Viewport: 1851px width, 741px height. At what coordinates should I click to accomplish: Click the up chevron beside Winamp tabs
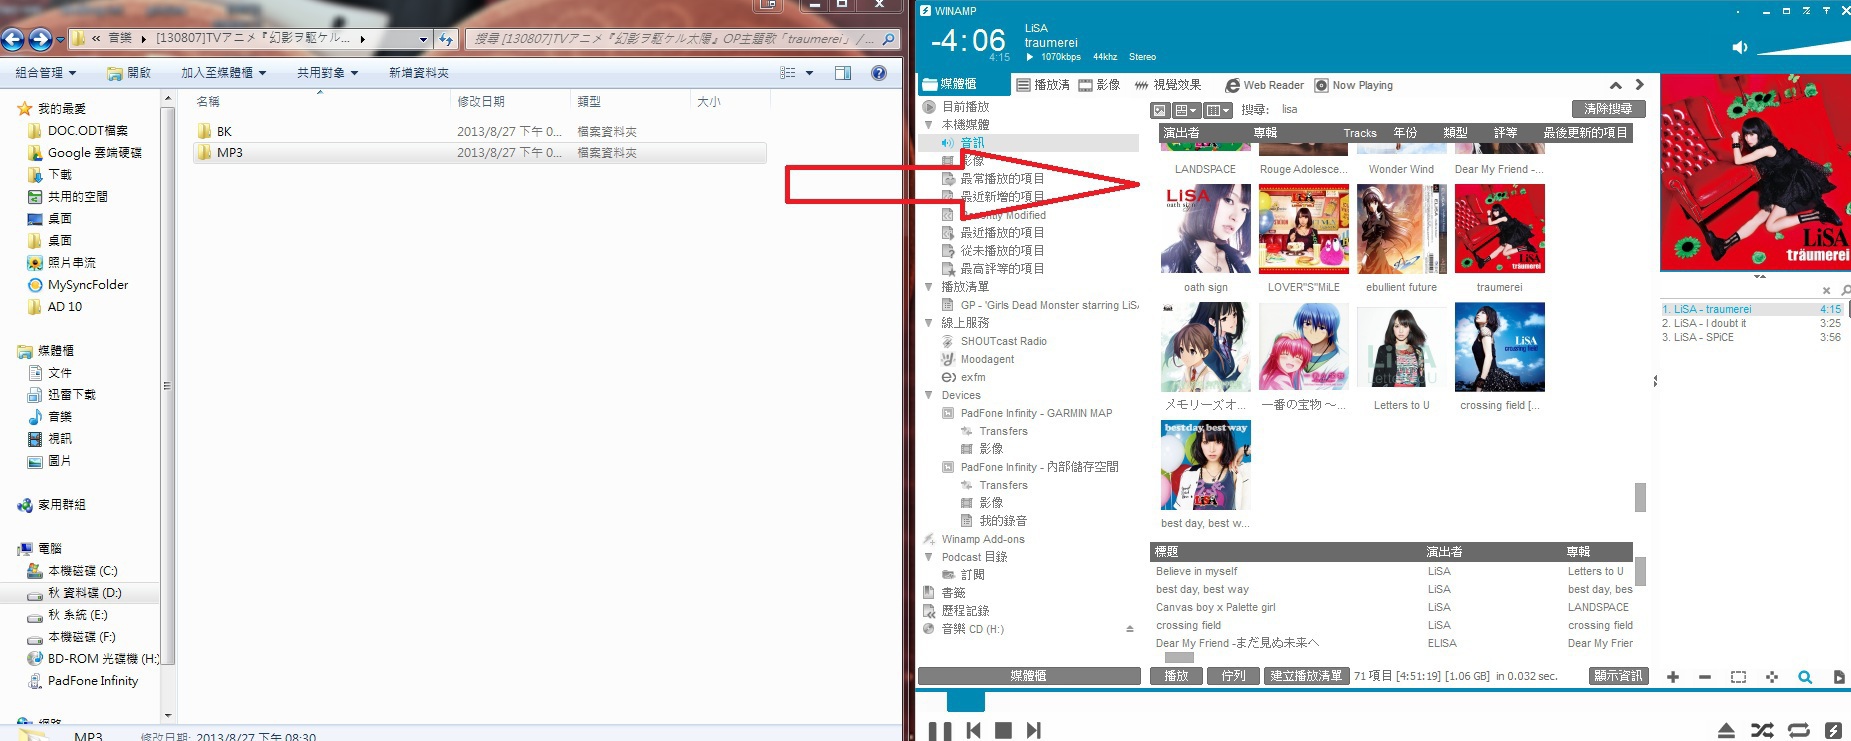1615,85
